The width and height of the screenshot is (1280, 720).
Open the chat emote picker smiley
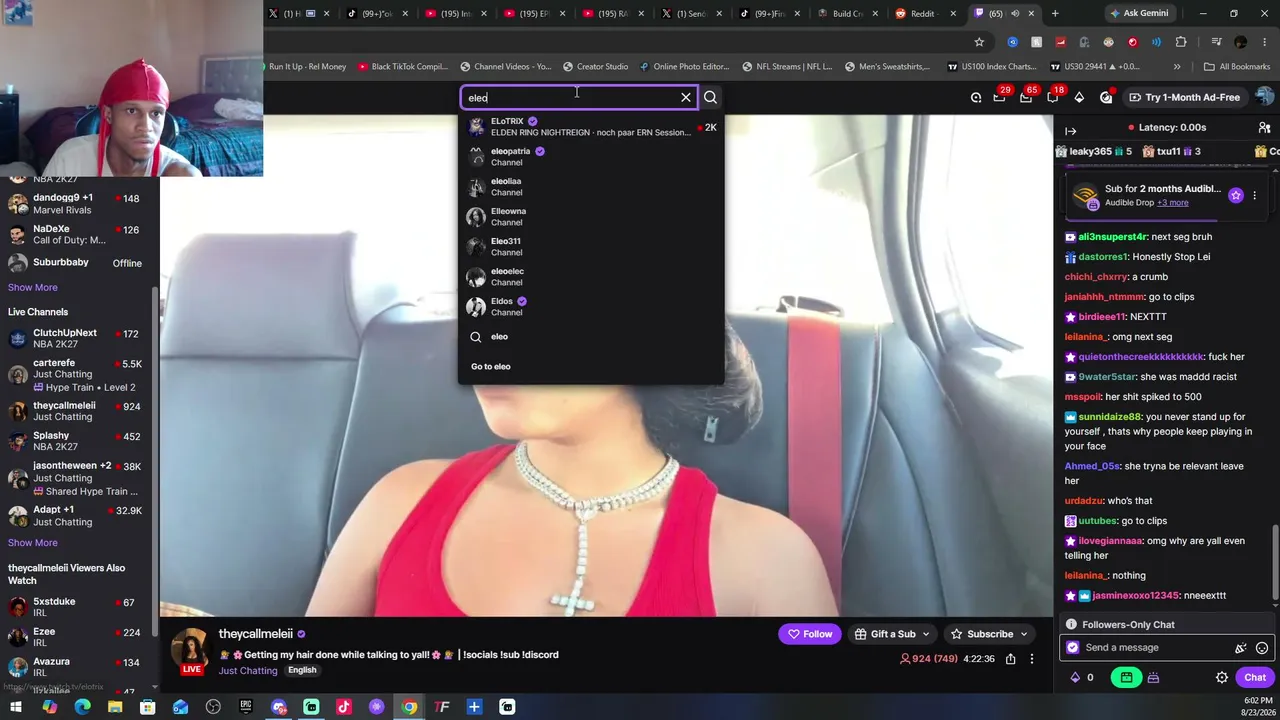(x=1262, y=648)
